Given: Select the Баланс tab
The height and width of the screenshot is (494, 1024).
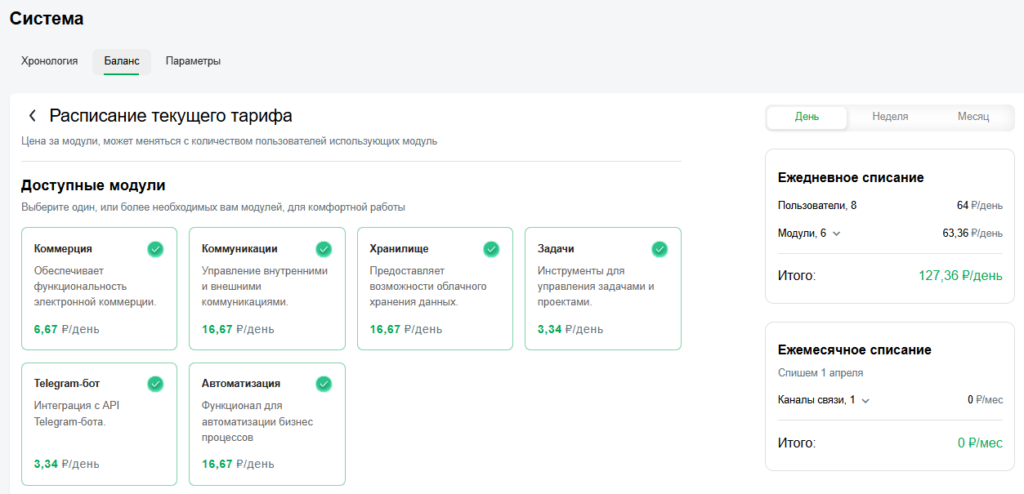Looking at the screenshot, I should [122, 61].
